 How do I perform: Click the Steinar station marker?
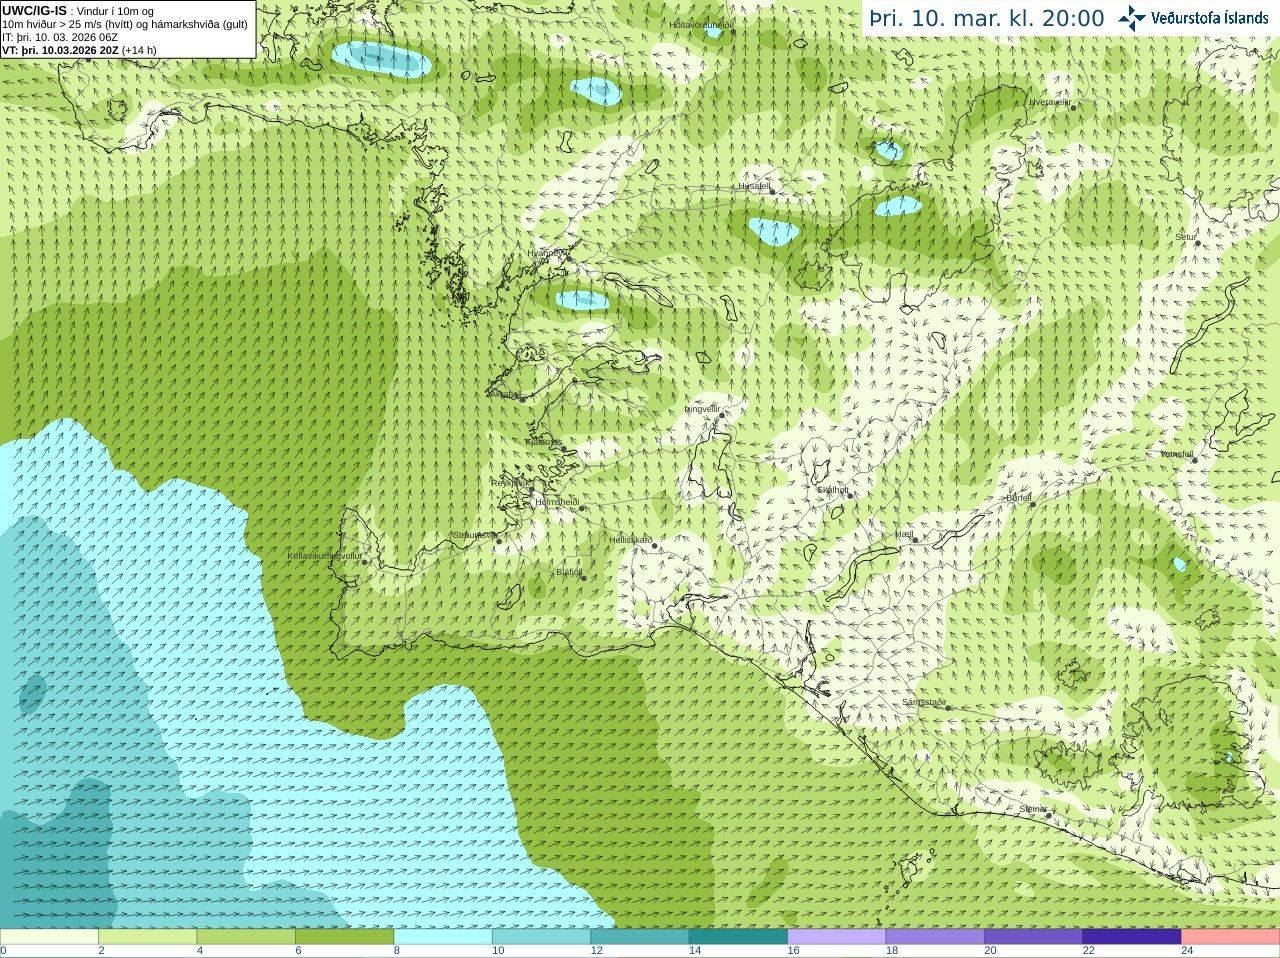(x=1049, y=814)
